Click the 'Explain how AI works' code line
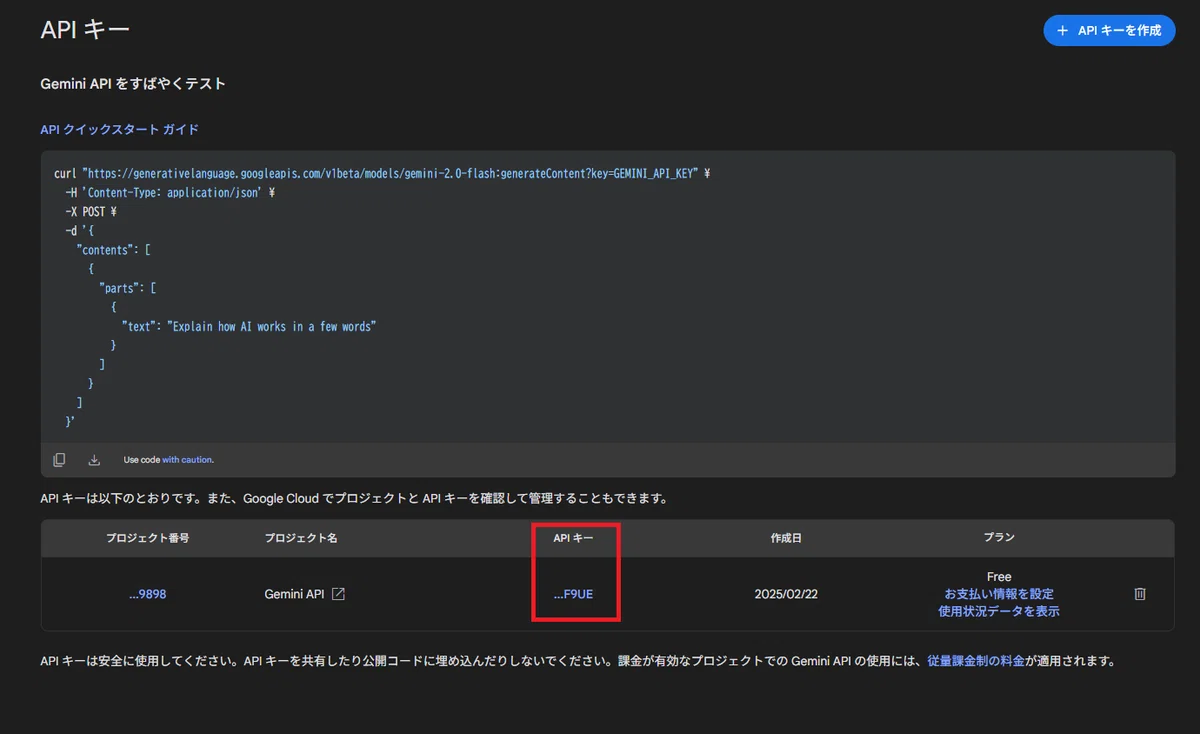 tap(249, 327)
